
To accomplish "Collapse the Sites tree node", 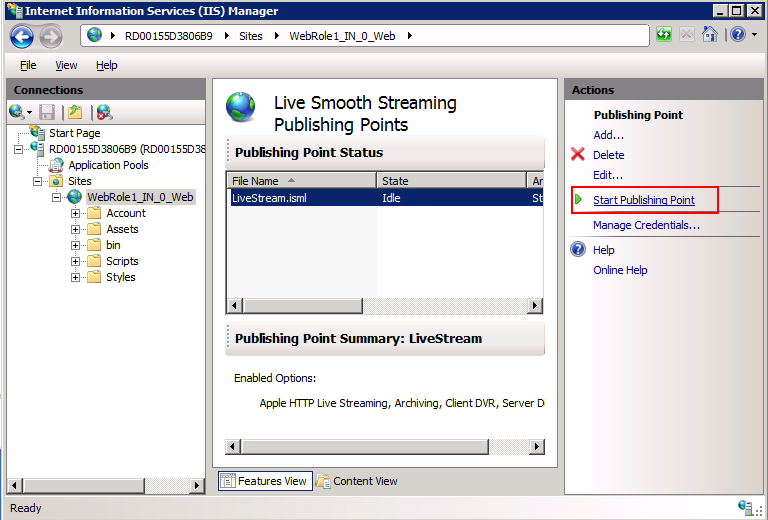I will click(37, 181).
